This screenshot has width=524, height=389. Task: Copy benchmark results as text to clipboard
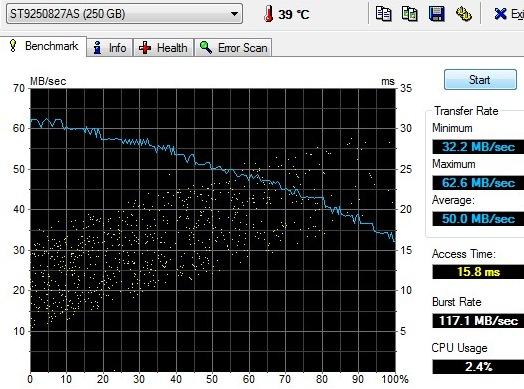[383, 14]
